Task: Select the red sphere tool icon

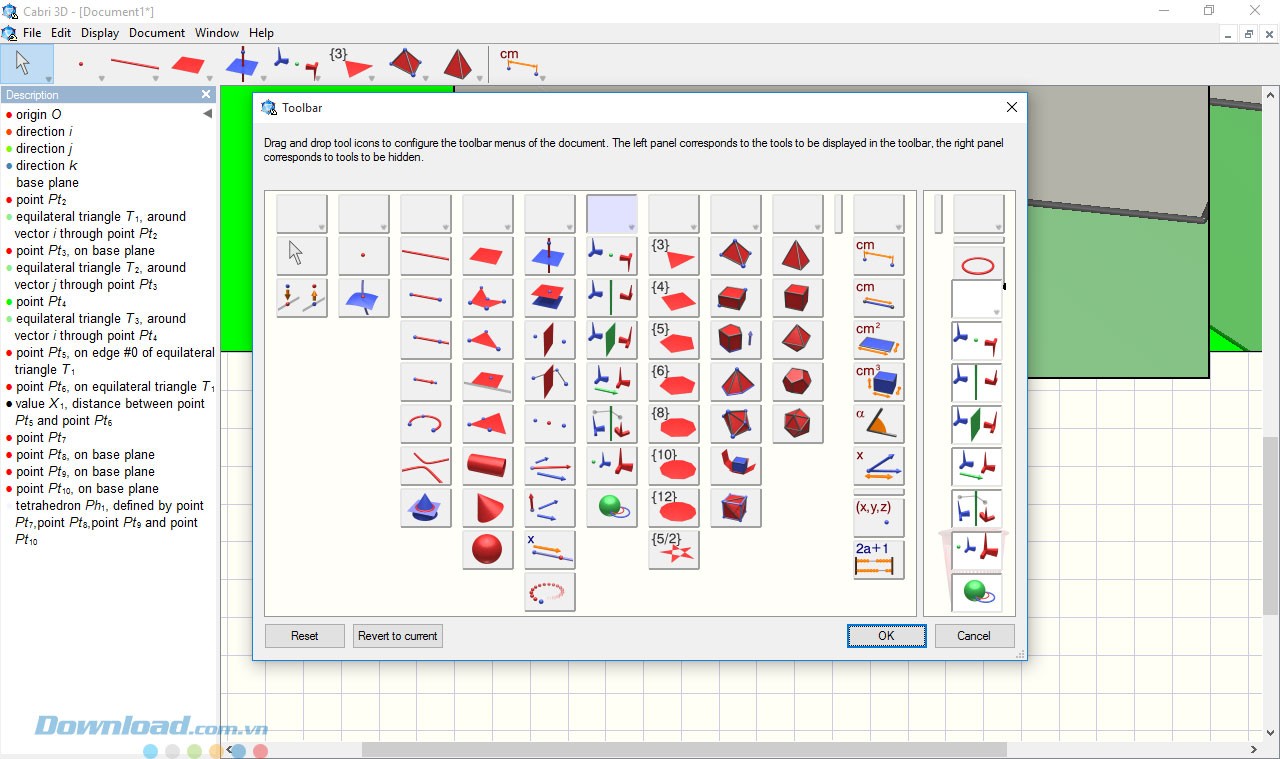Action: pos(487,549)
